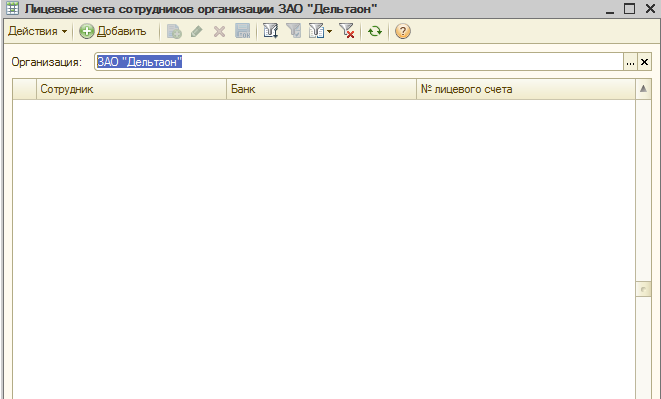Click the filter history funnel icon
This screenshot has width=661, height=399.
[x=316, y=31]
